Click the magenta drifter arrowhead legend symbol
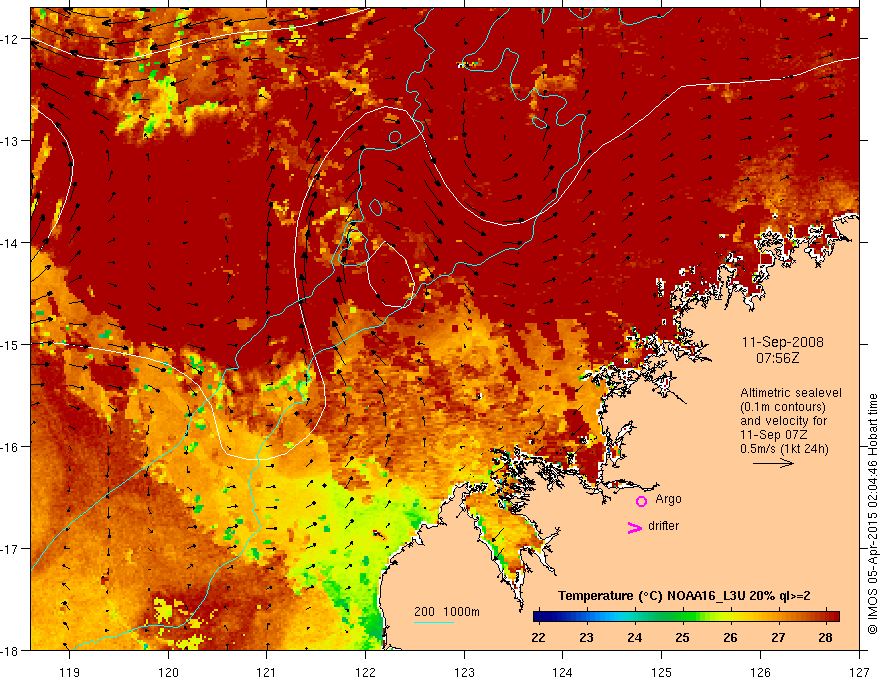The width and height of the screenshot is (880, 680). [x=635, y=527]
